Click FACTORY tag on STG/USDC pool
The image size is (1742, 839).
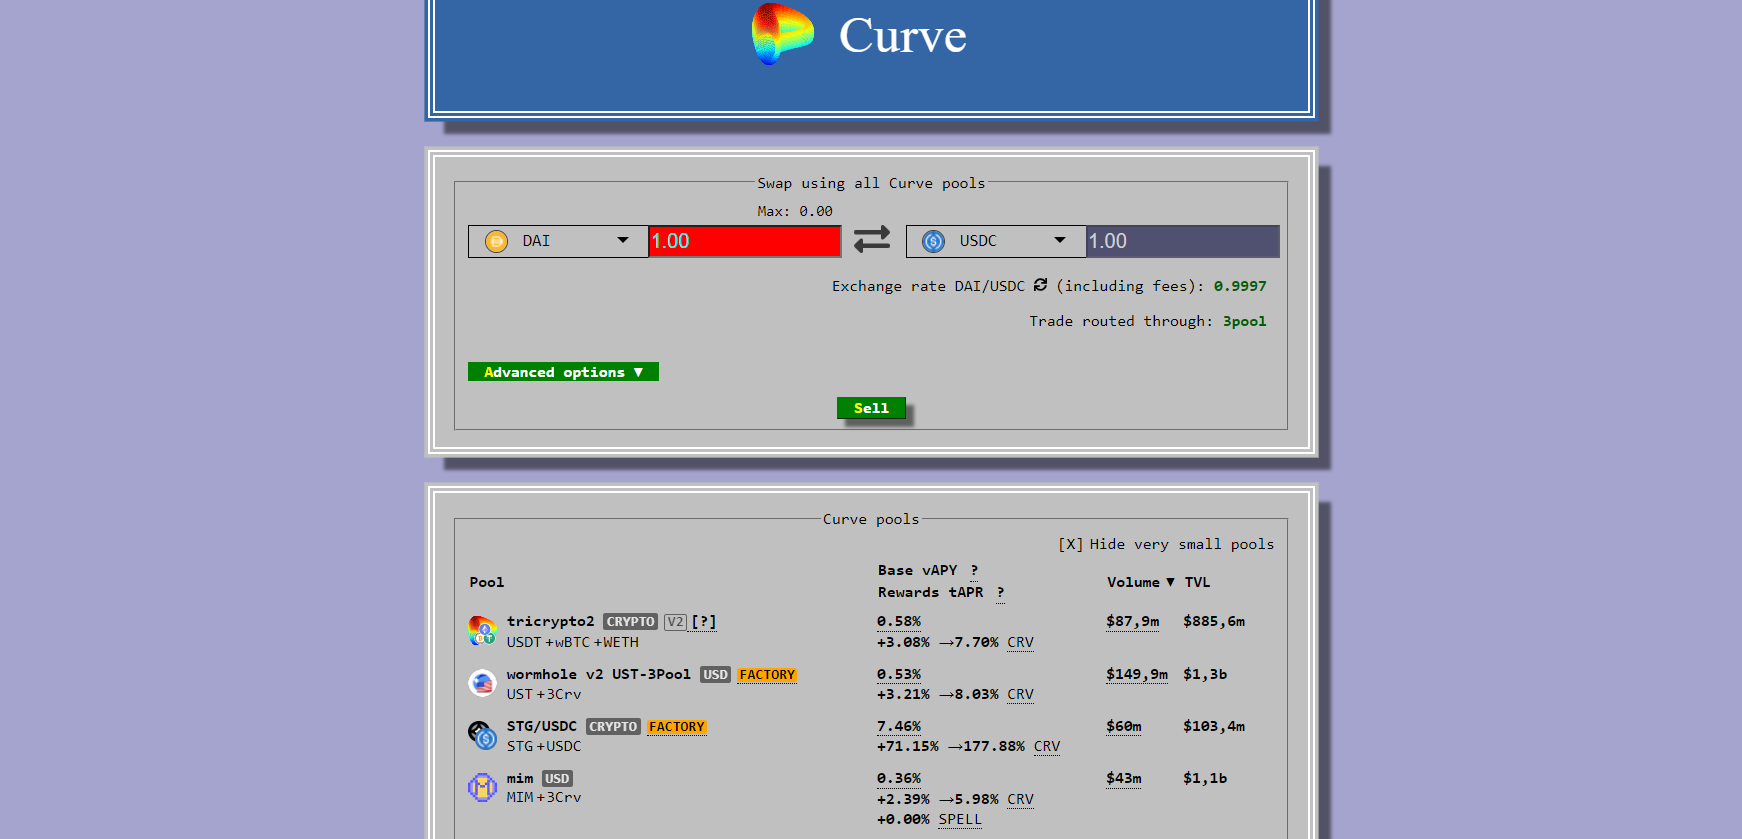(677, 727)
